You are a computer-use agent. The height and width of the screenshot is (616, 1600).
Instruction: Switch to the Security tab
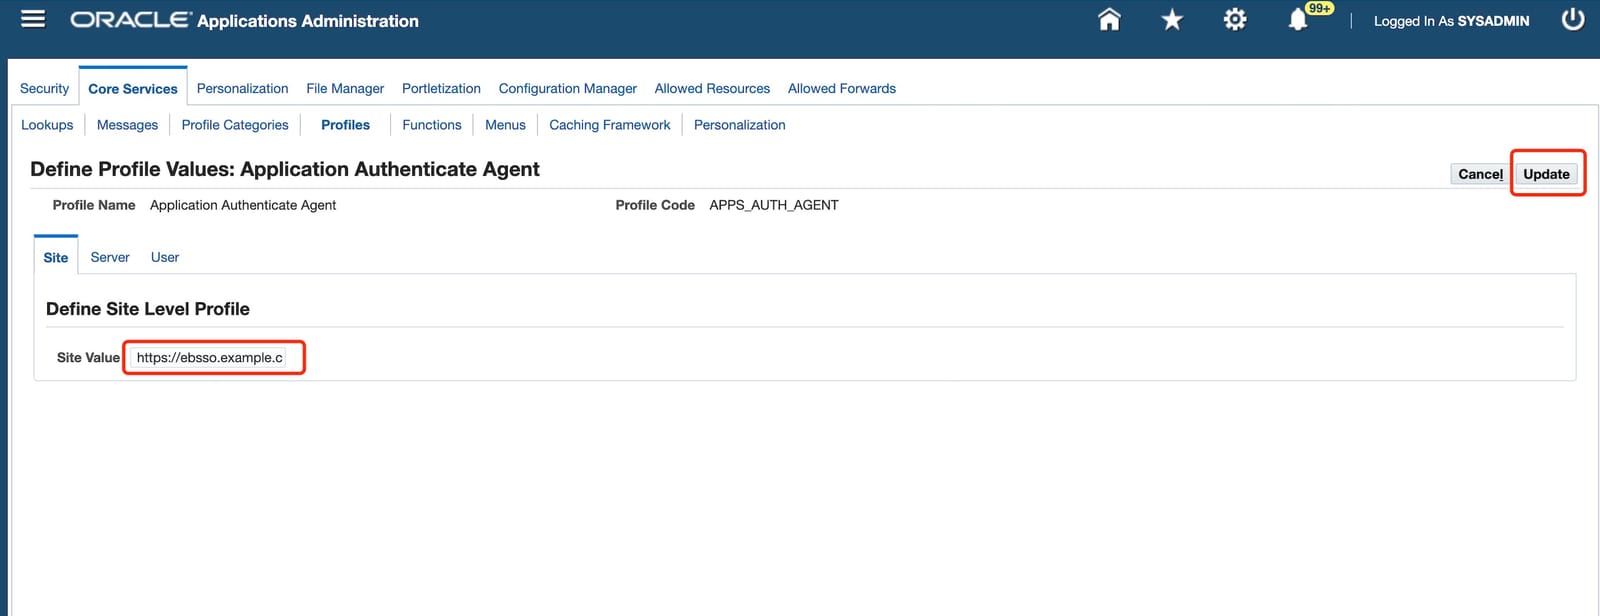(x=45, y=88)
